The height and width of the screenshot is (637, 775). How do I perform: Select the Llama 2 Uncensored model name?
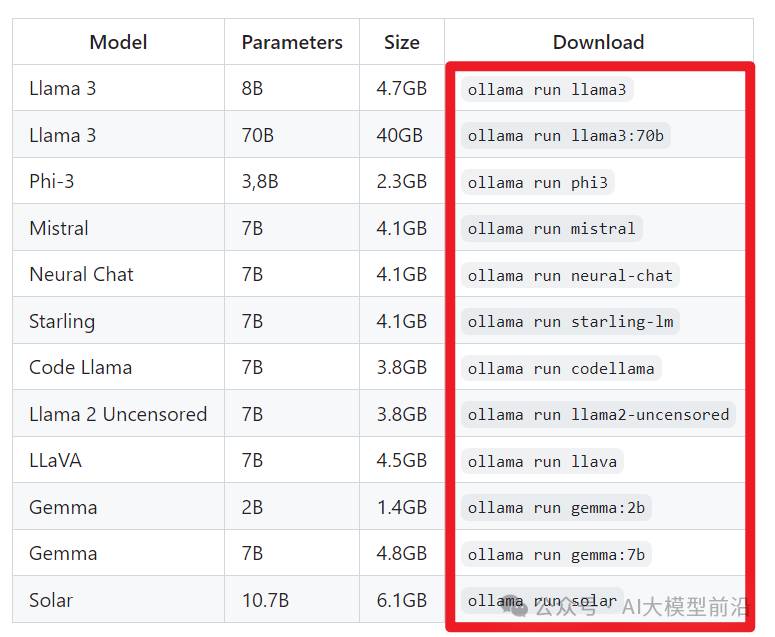(118, 414)
